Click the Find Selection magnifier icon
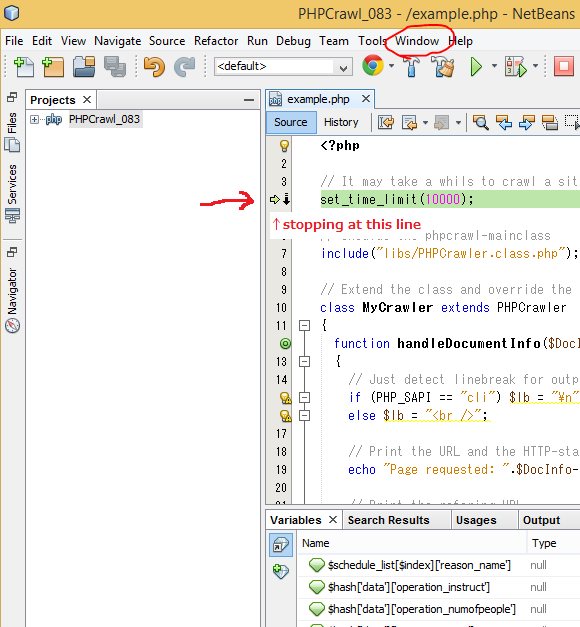The image size is (580, 627). 480,122
